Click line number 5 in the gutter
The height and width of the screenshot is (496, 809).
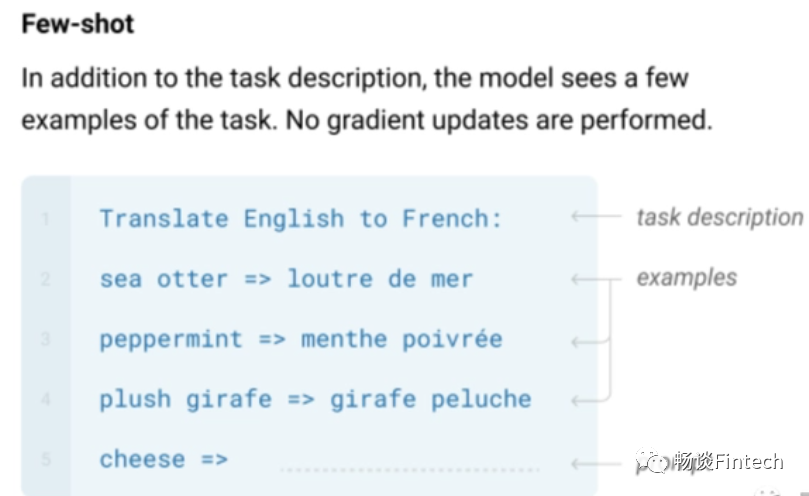coord(46,460)
